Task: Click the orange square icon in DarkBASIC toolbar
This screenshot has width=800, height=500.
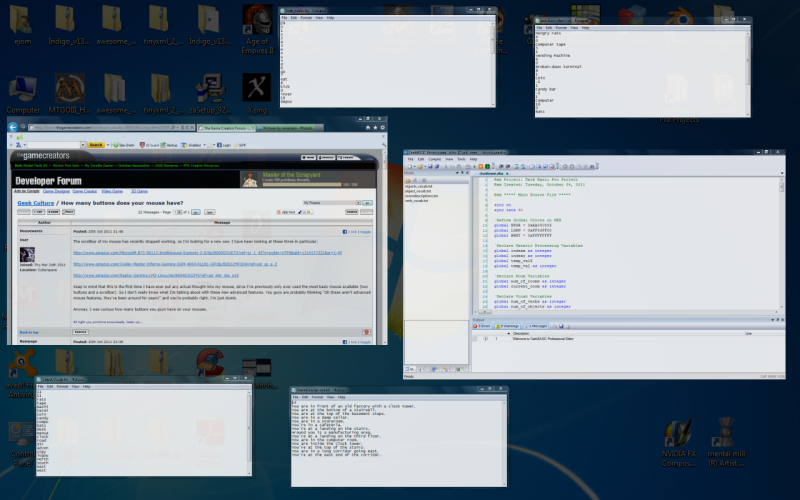Action: coord(481,167)
